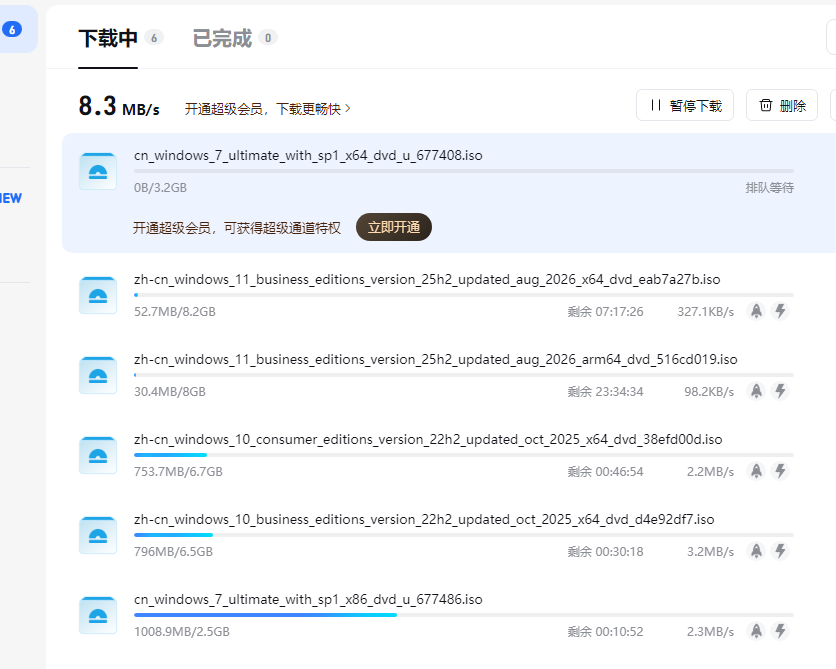Screen dimensions: 836x669
Task: Click 删除 button with trash icon
Action: [x=782, y=106]
